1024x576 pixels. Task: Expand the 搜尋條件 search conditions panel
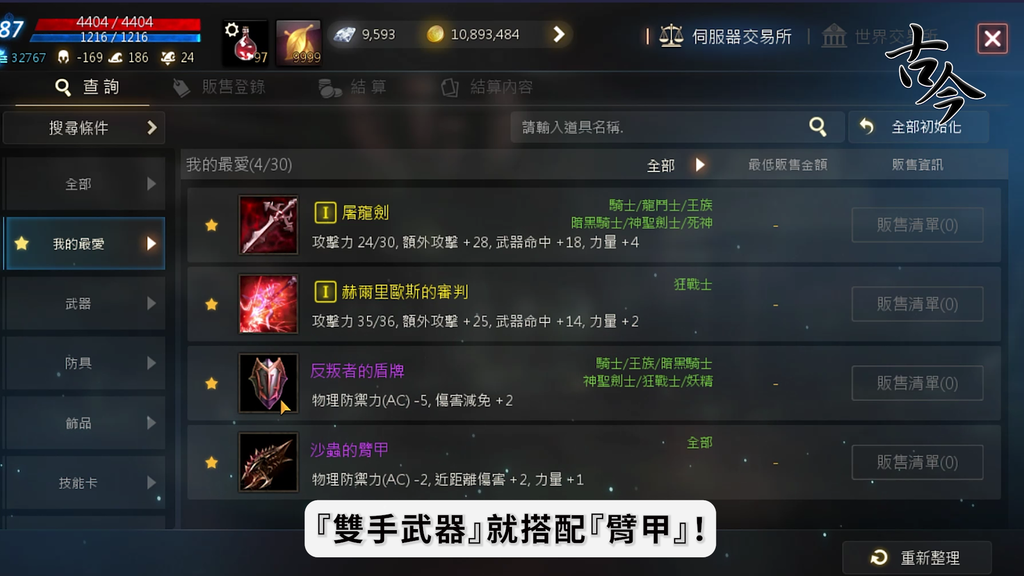84,127
